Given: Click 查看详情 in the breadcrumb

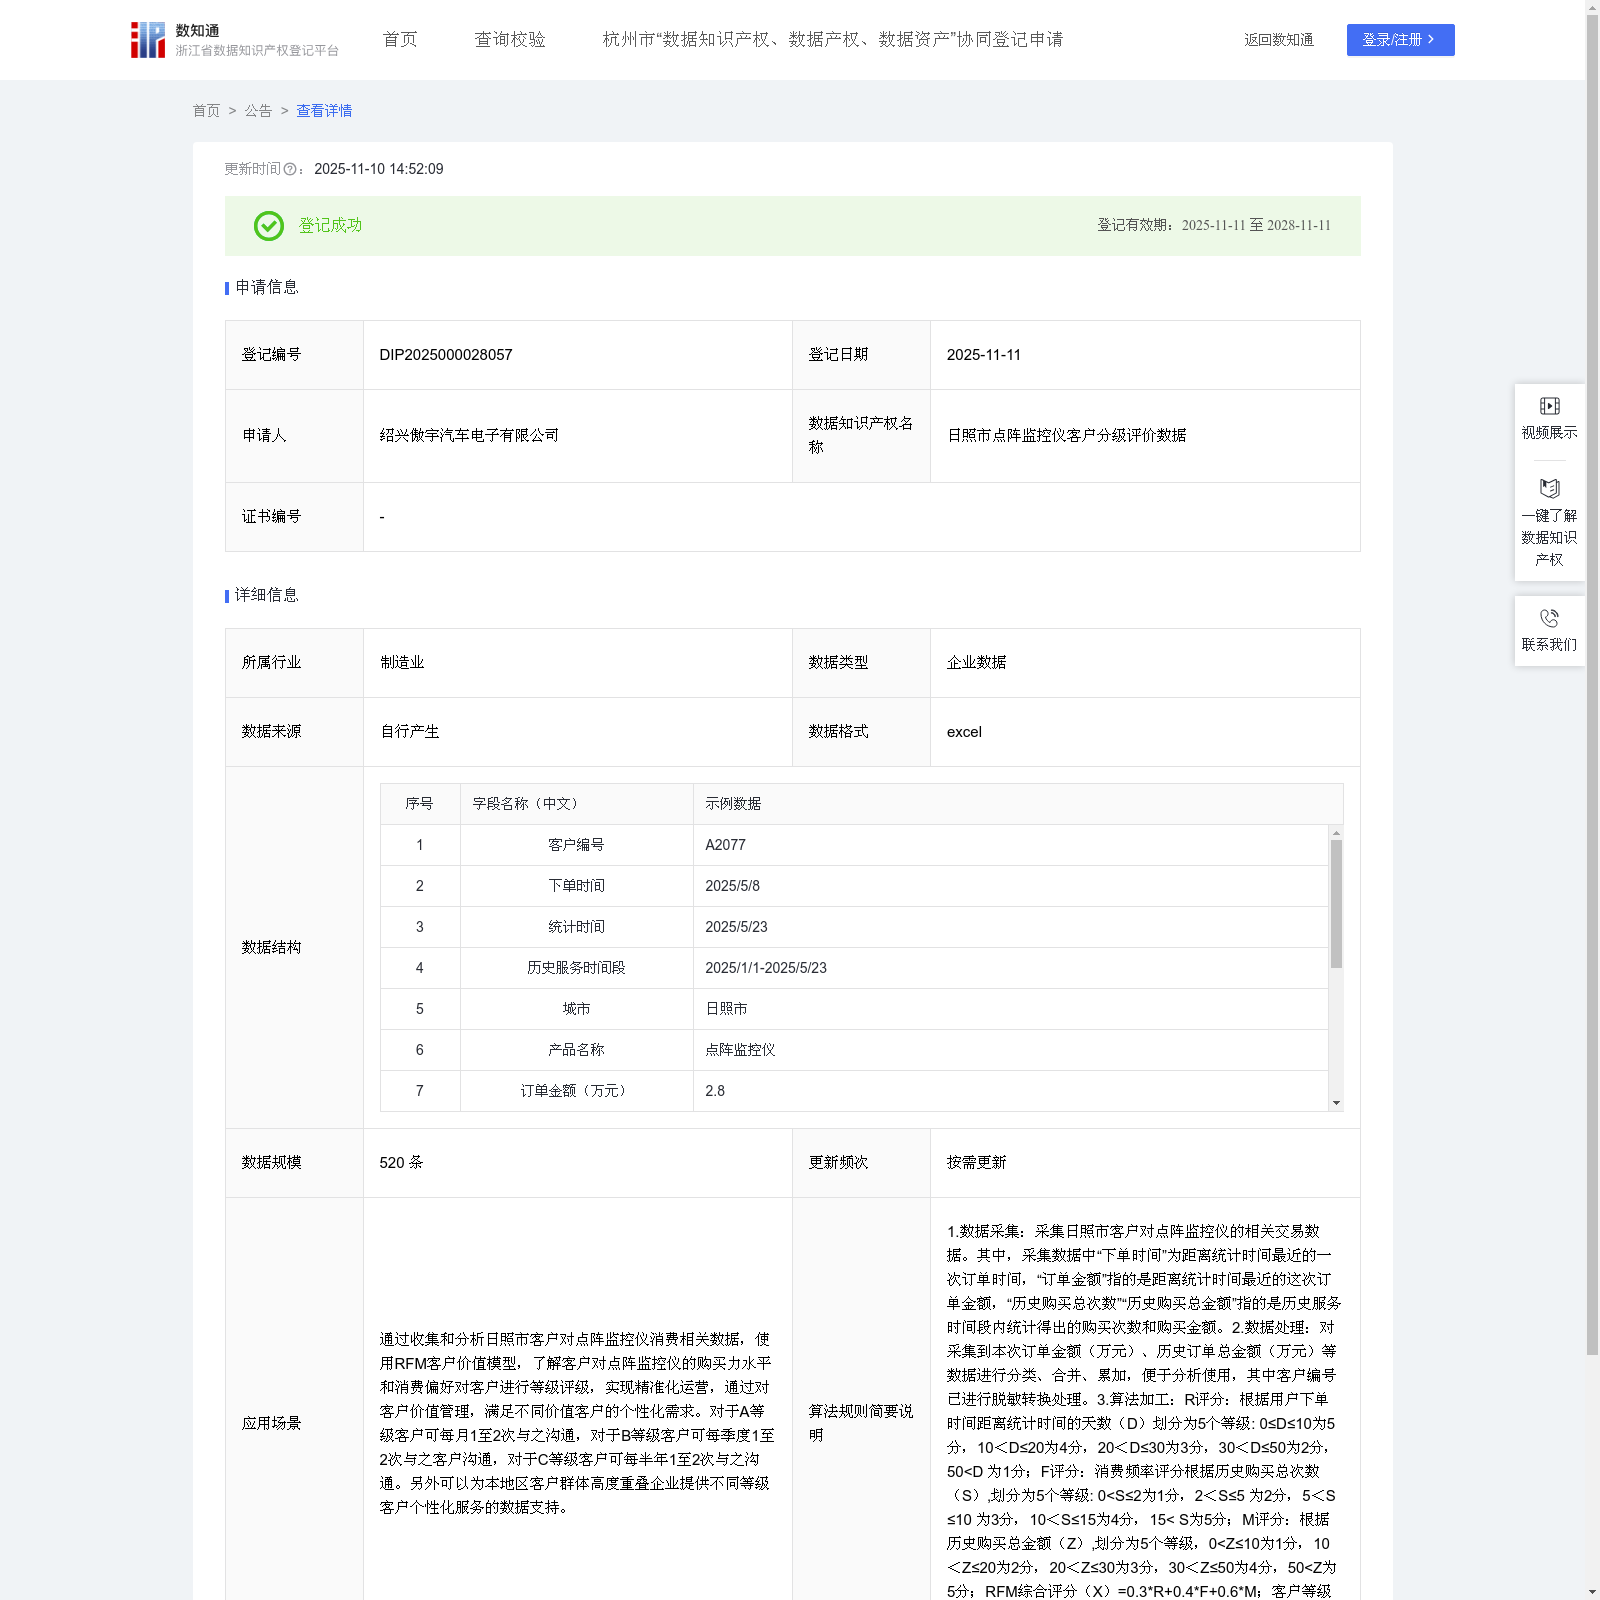Looking at the screenshot, I should pos(324,111).
